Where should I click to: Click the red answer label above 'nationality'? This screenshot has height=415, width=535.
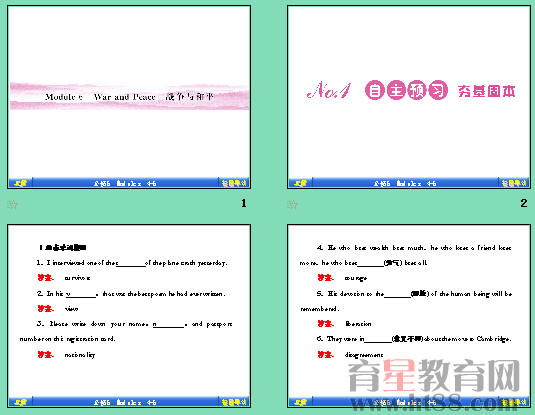click(45, 355)
